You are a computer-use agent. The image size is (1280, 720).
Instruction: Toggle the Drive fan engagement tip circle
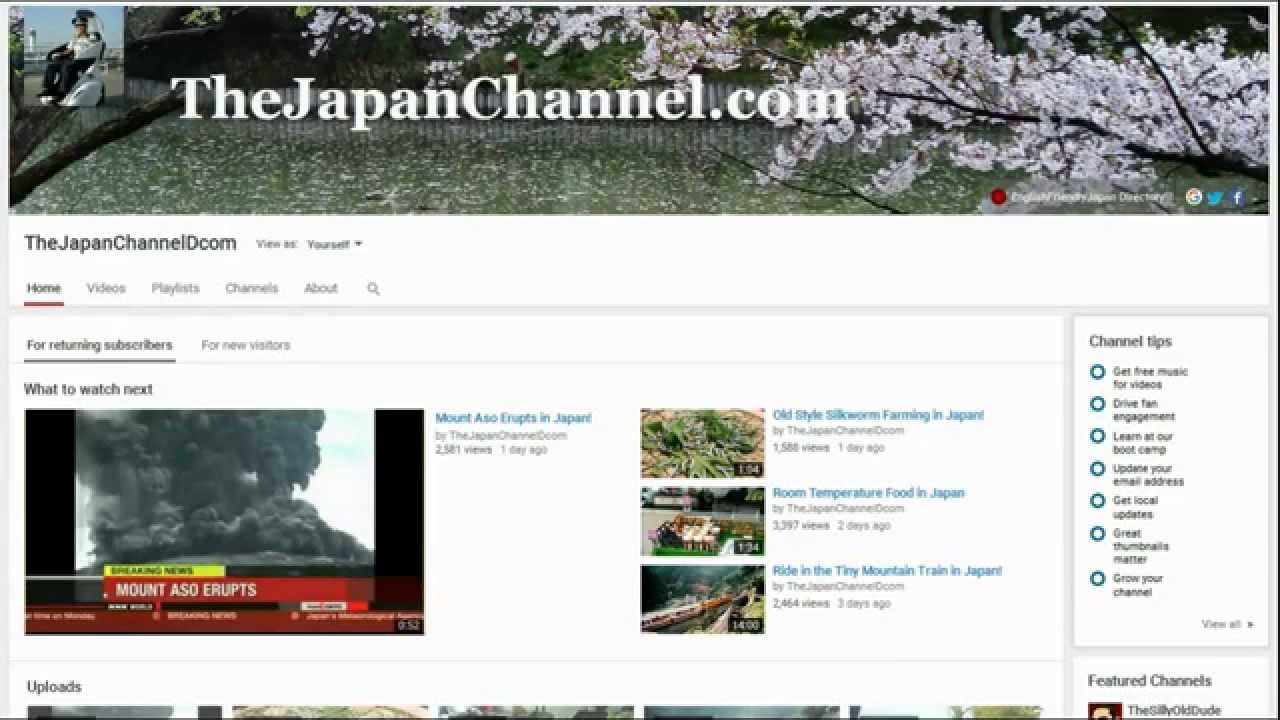click(1097, 404)
